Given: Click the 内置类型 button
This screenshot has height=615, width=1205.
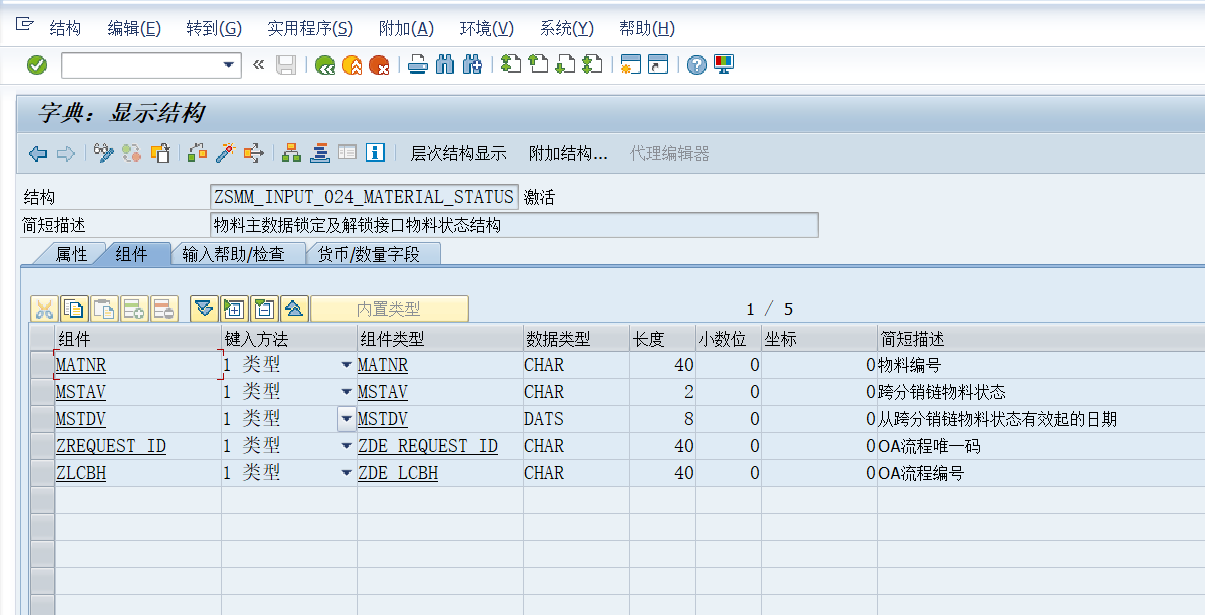Looking at the screenshot, I should point(389,309).
